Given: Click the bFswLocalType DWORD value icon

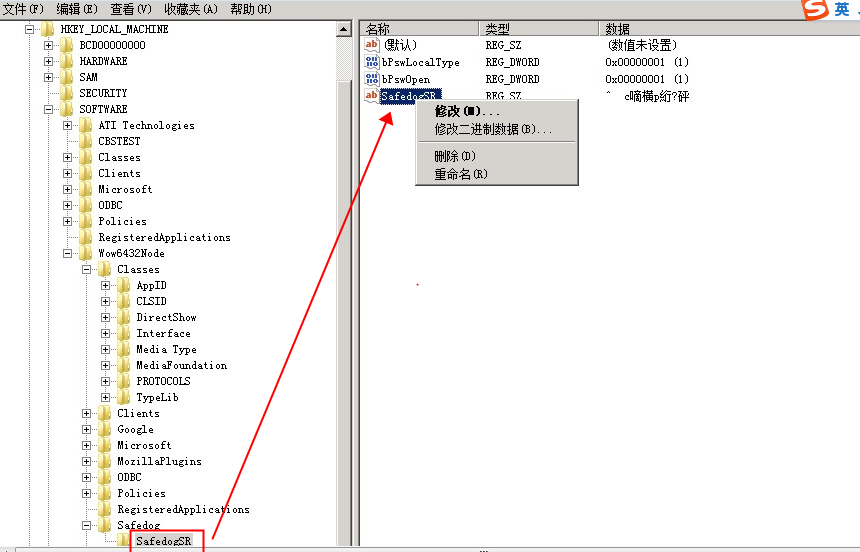Looking at the screenshot, I should [372, 62].
